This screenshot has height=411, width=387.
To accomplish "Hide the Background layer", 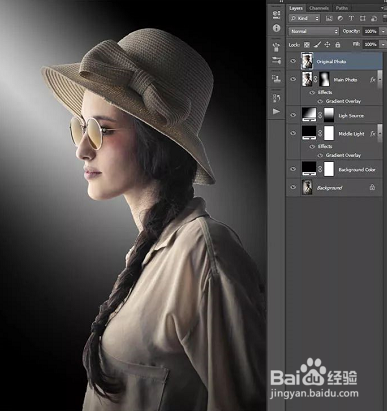I will click(293, 187).
